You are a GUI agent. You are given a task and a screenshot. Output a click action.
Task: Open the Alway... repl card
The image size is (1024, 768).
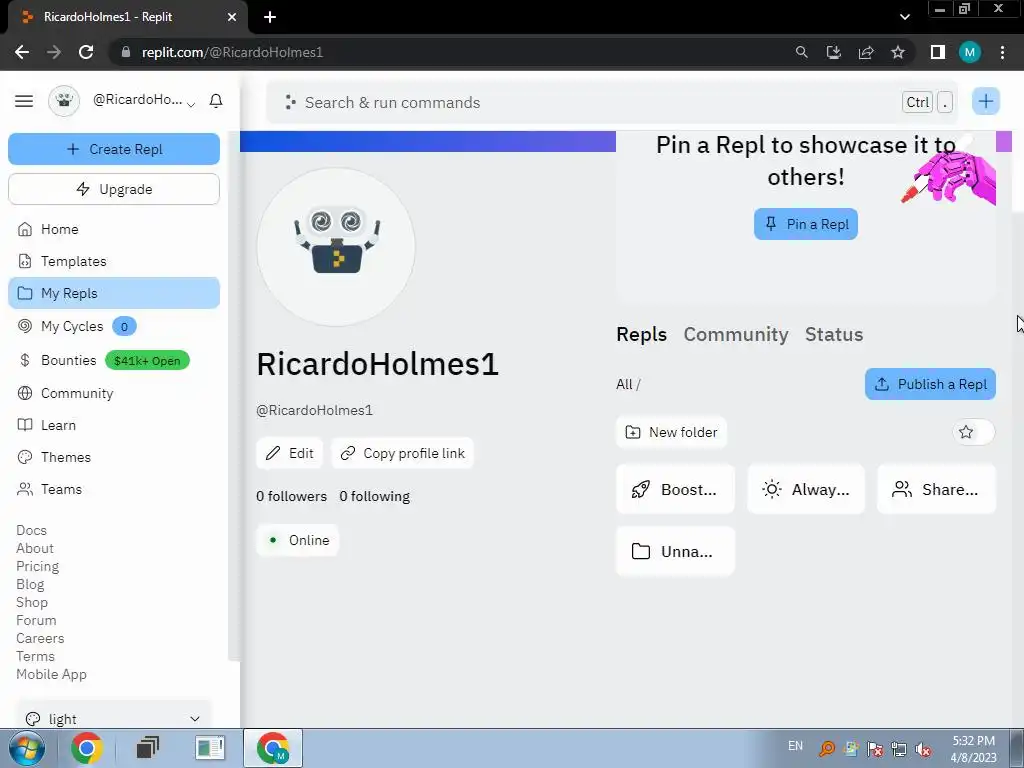click(806, 489)
